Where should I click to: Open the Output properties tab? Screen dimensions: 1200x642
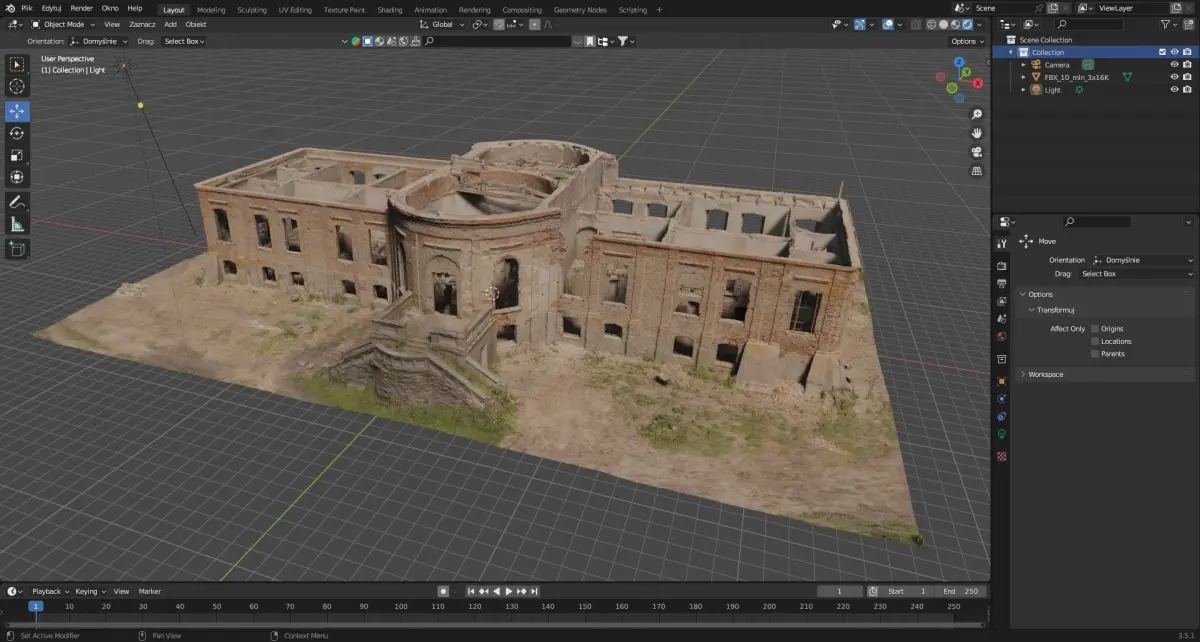1001,283
